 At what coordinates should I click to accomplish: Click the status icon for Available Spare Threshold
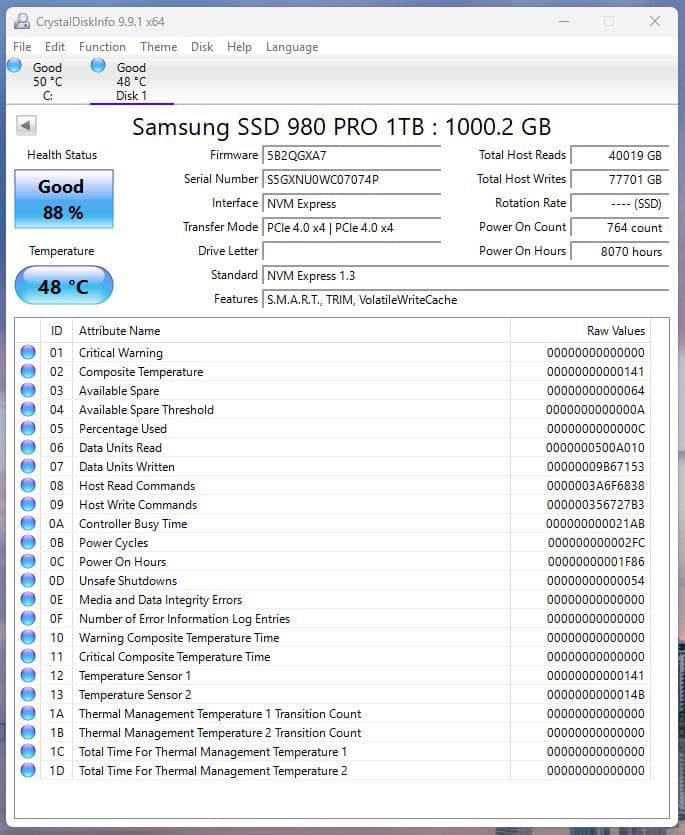click(x=28, y=409)
